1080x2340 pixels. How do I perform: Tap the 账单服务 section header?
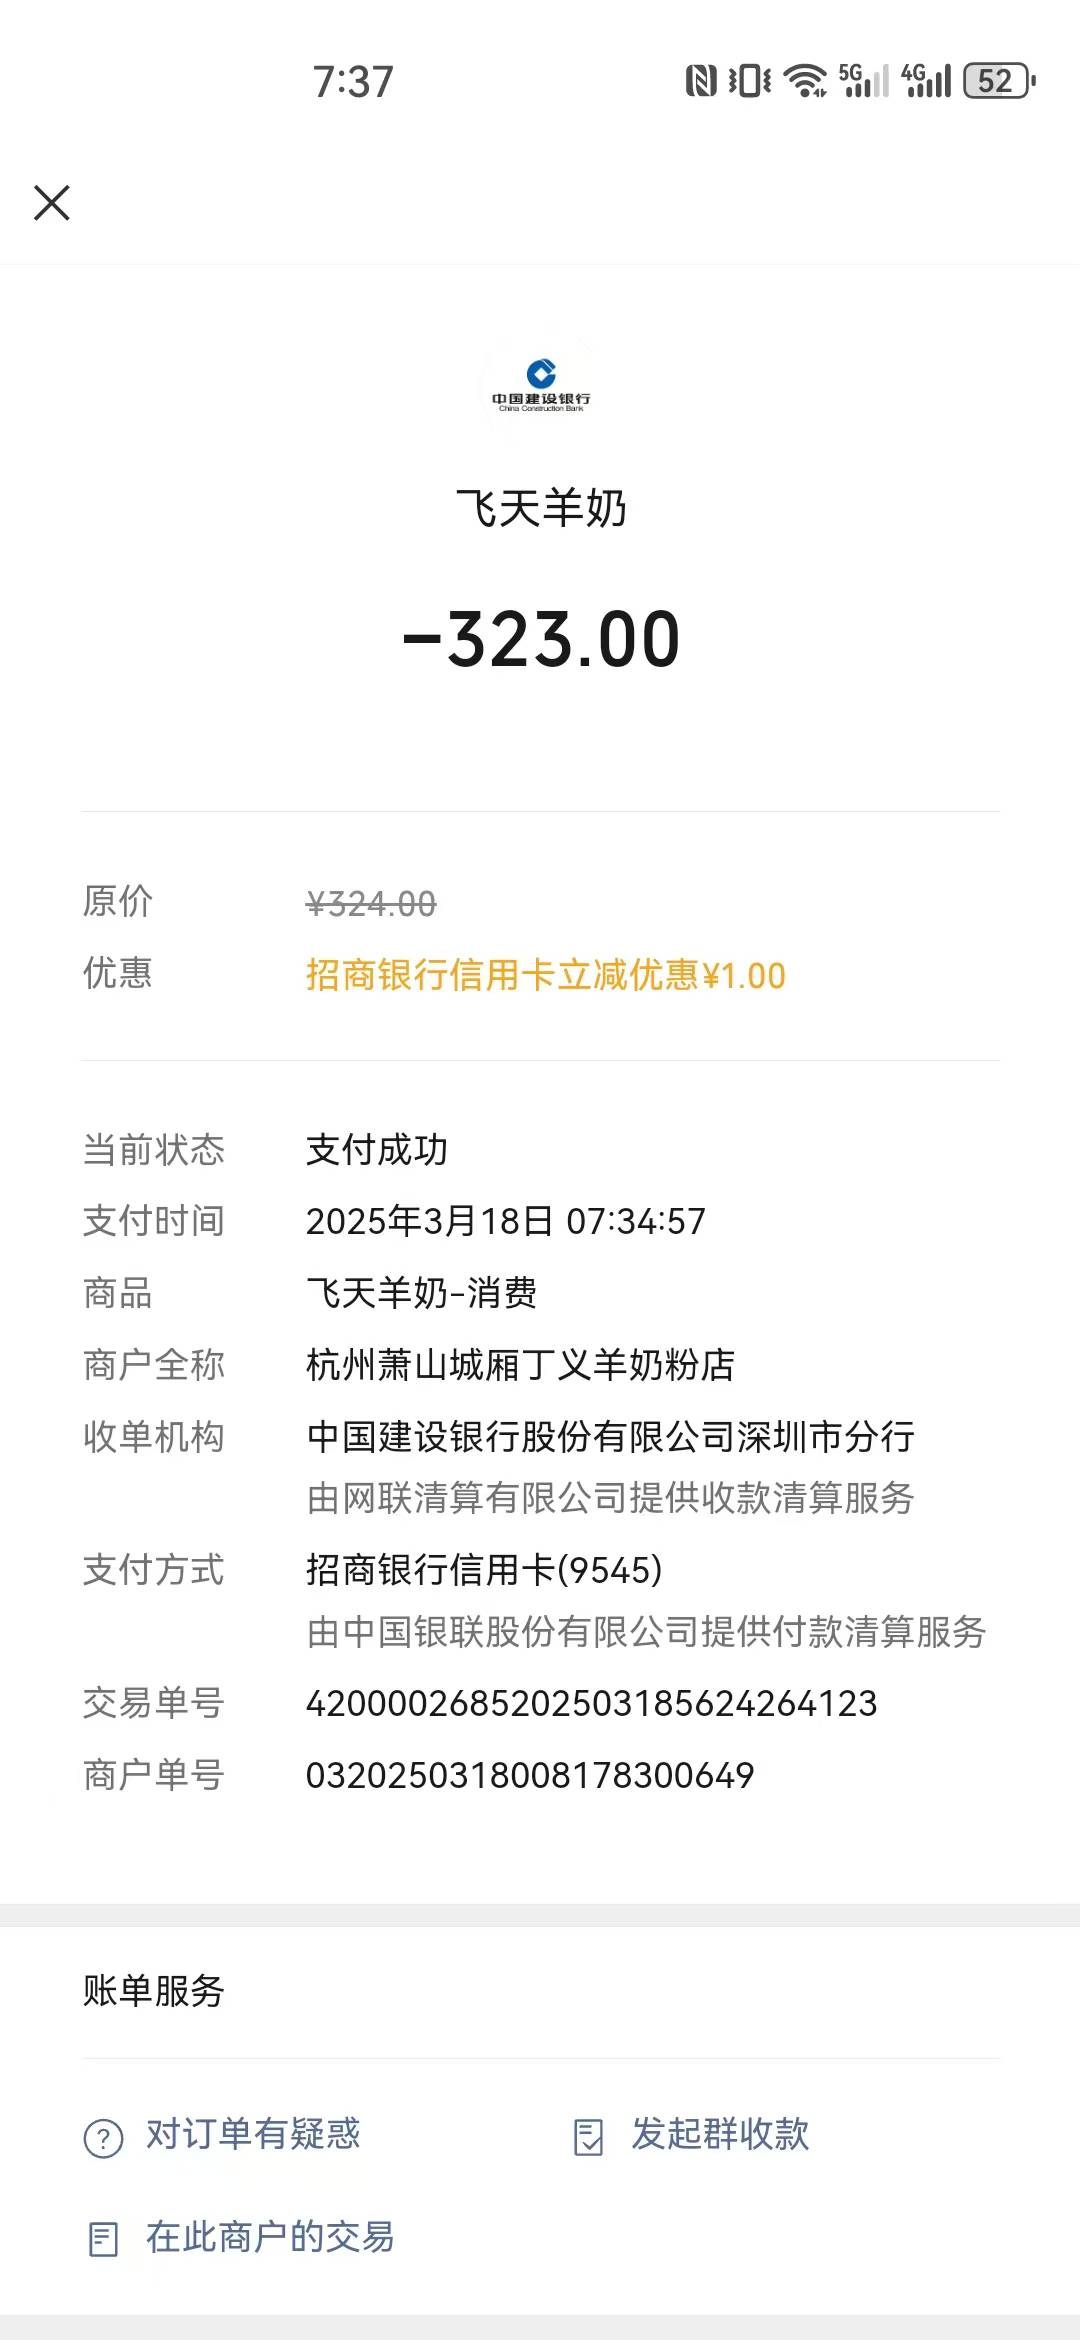pyautogui.click(x=154, y=1991)
